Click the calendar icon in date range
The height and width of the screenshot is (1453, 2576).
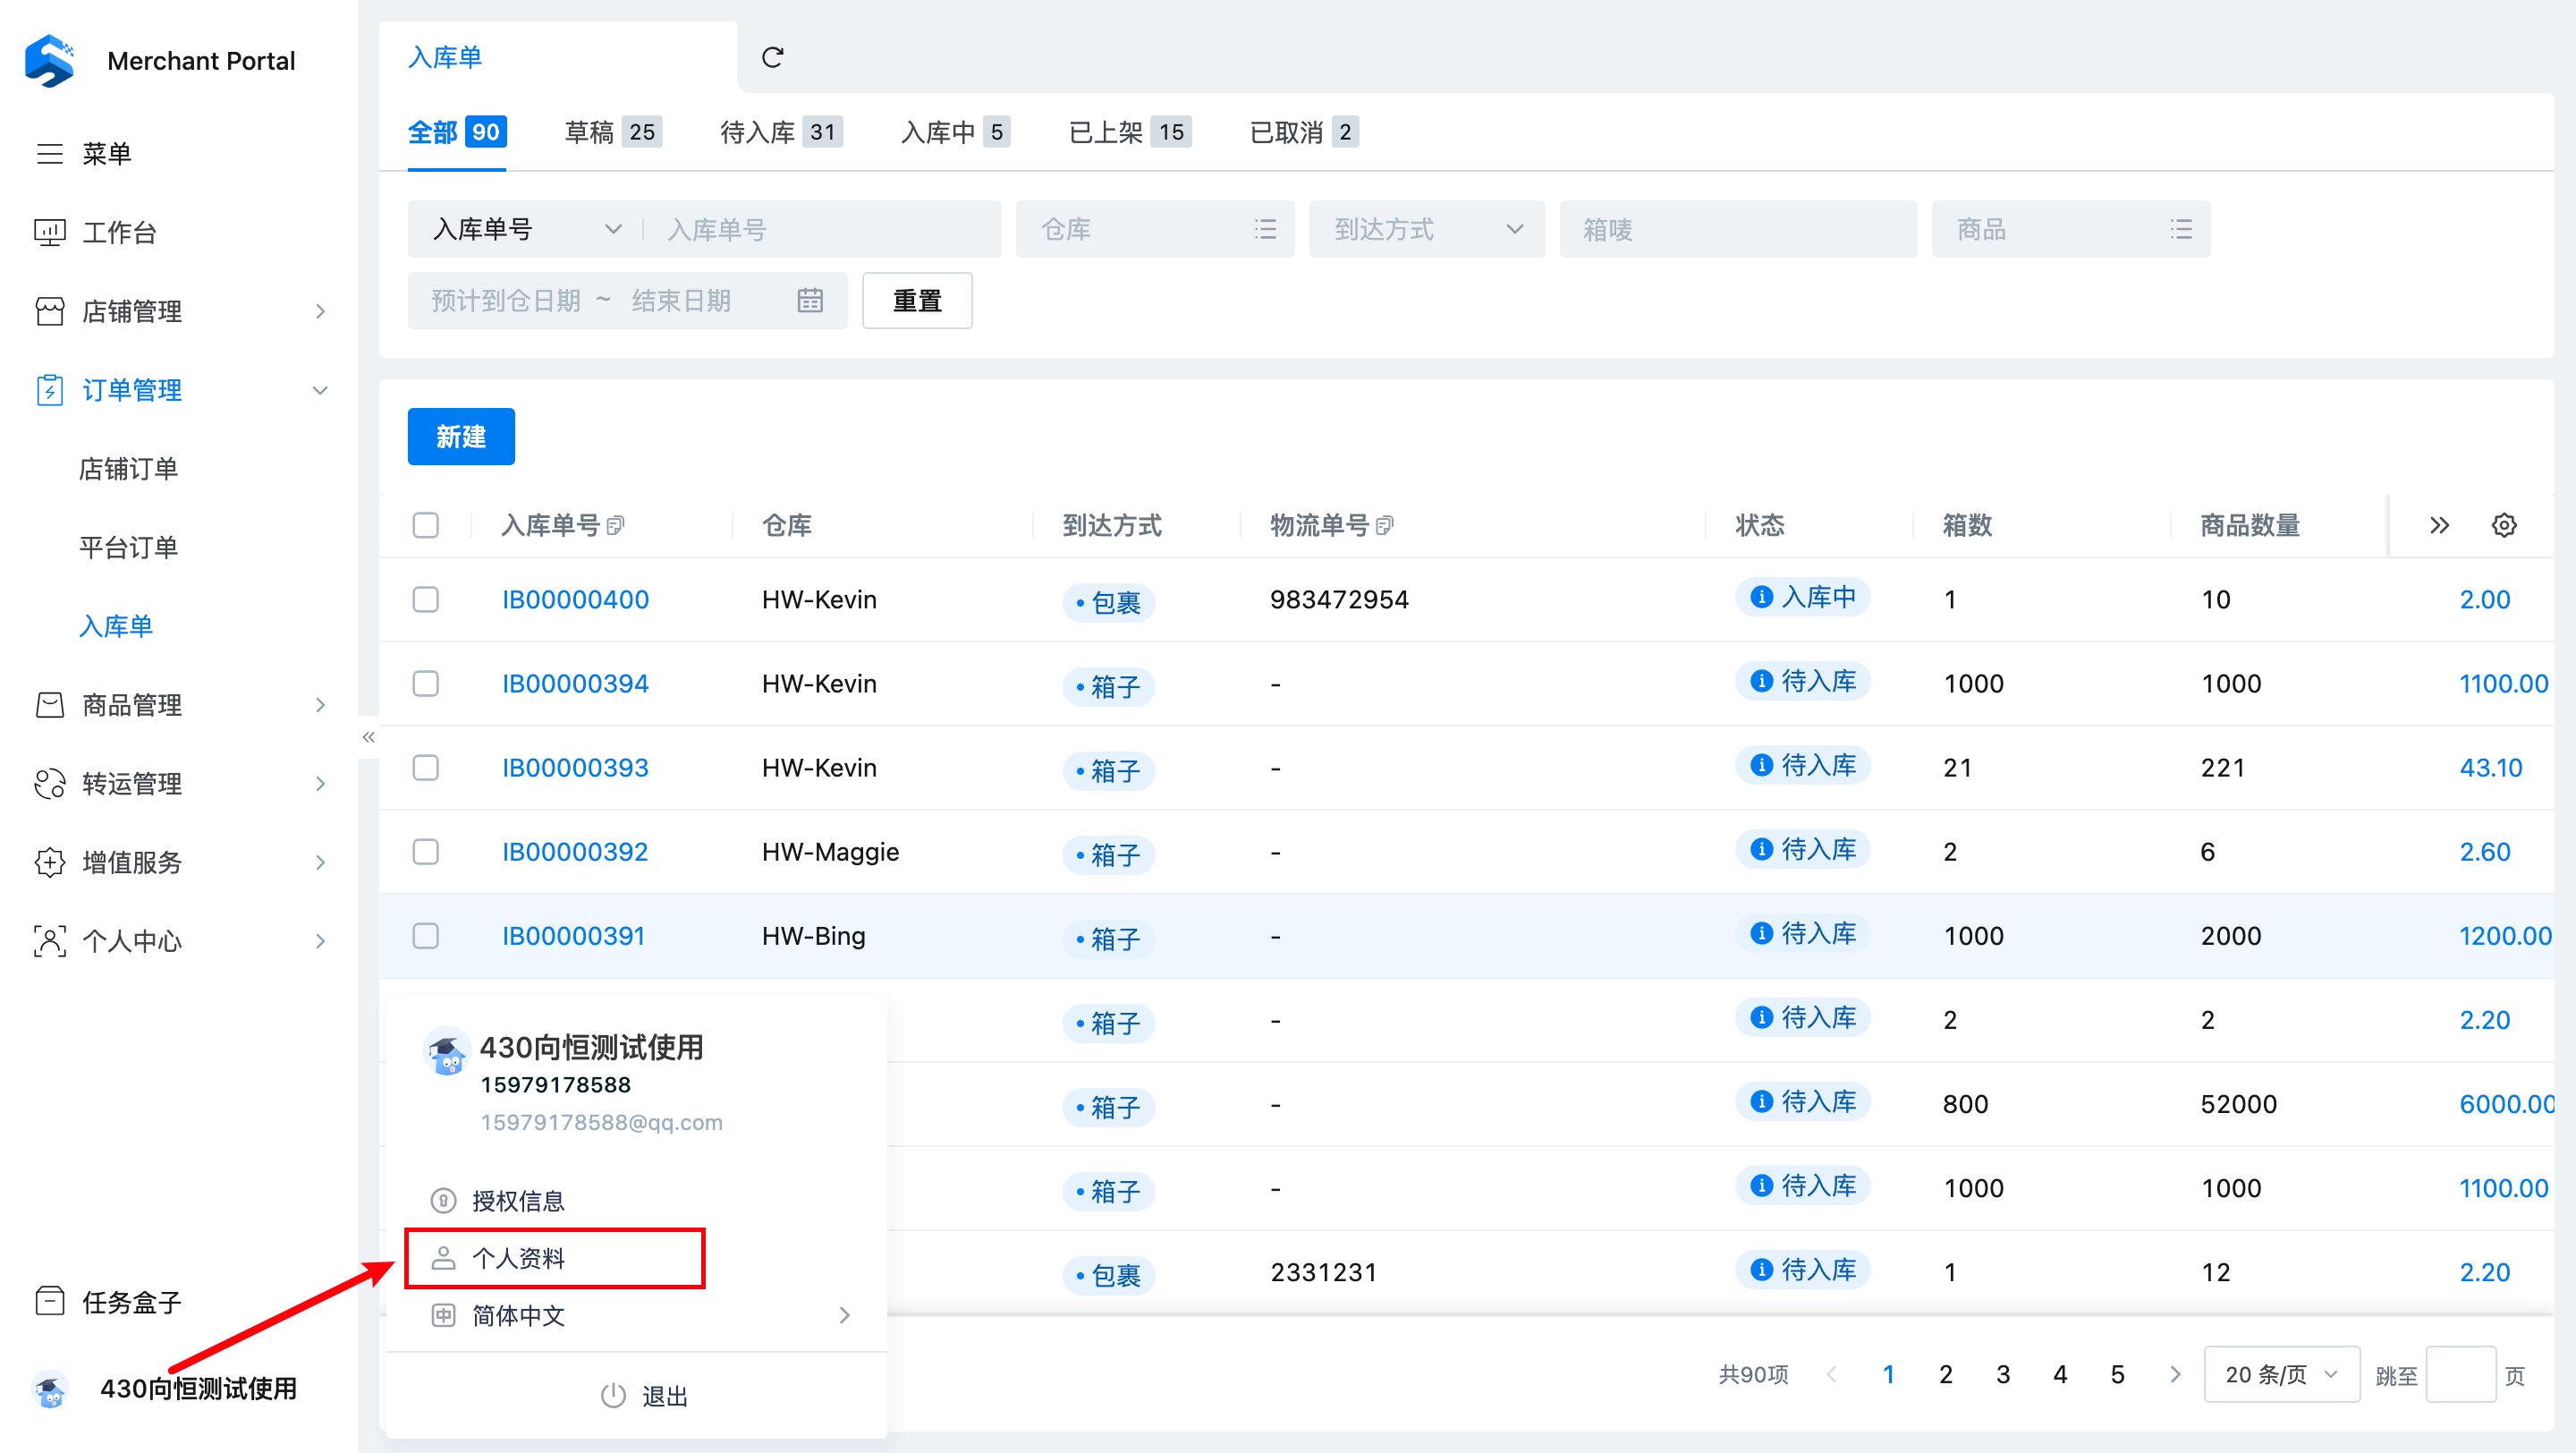(810, 300)
